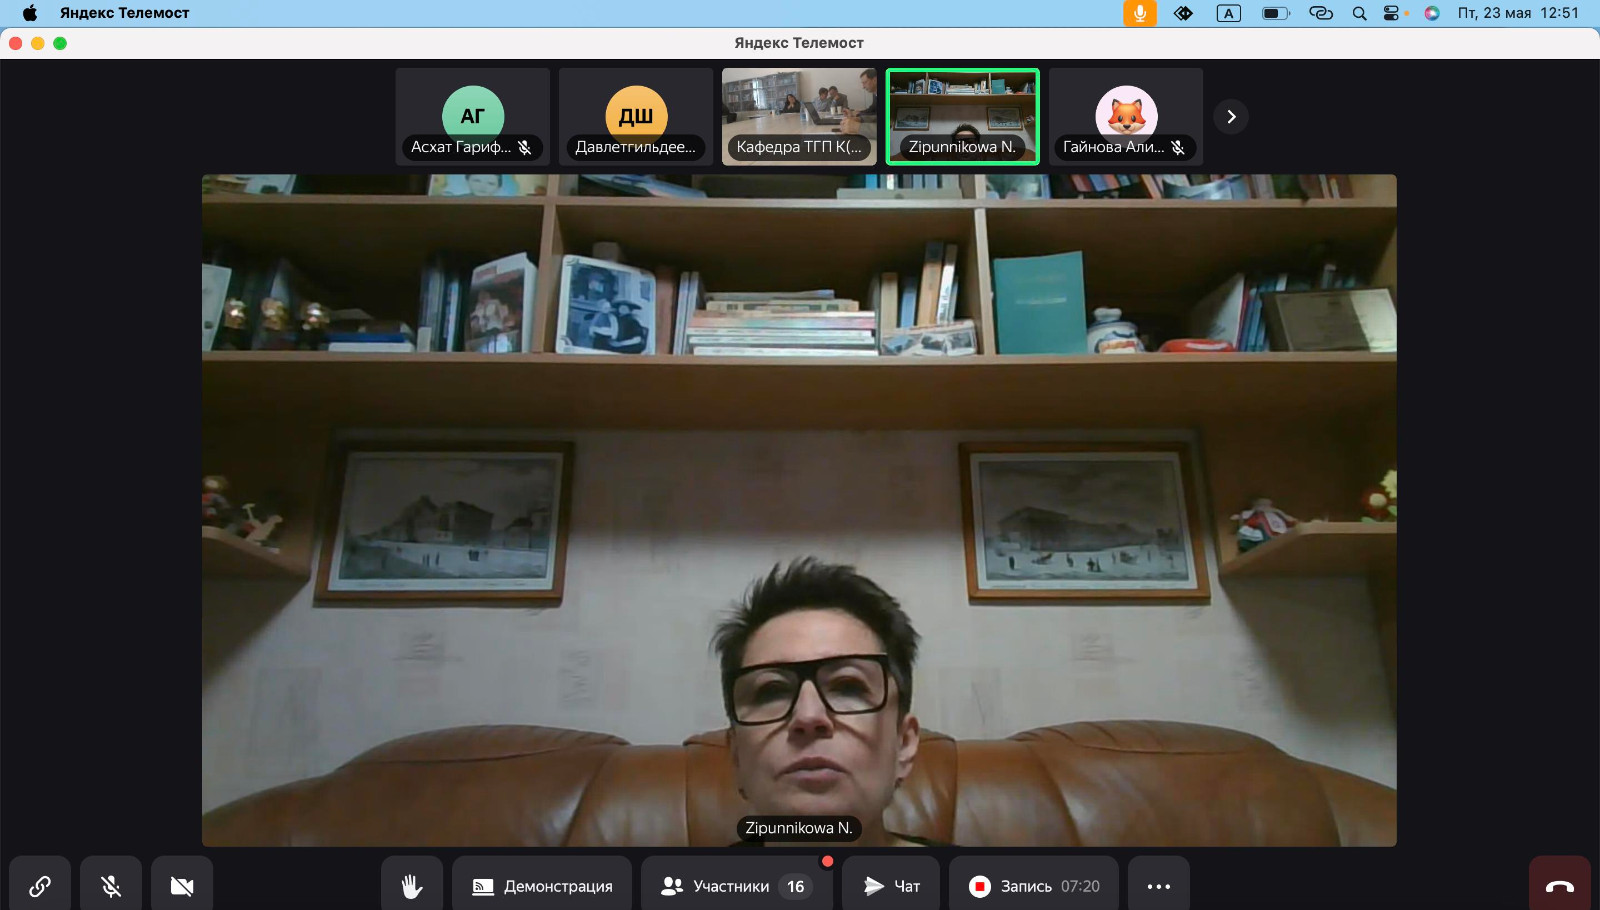1600x910 pixels.
Task: Start screen sharing via Демонстрация
Action: 542,886
